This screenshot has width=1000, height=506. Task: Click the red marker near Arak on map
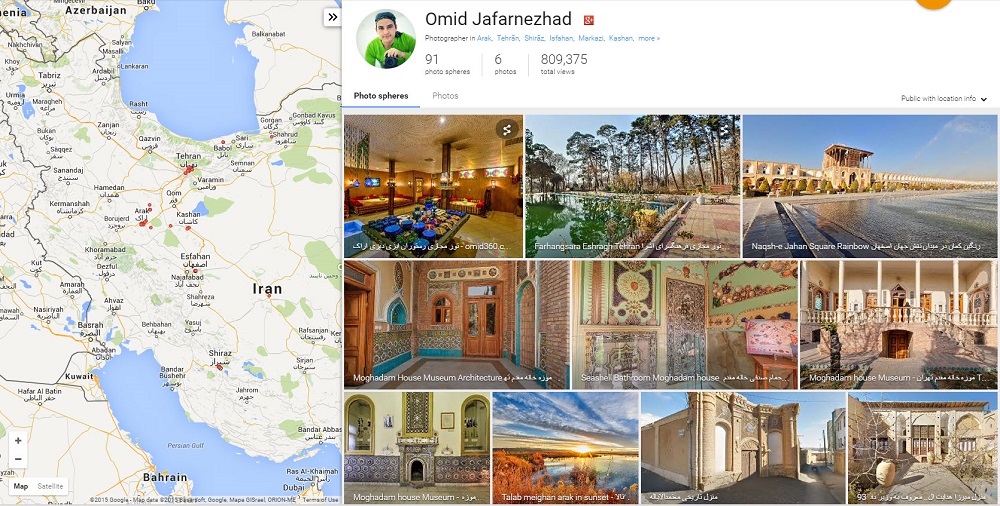143,223
